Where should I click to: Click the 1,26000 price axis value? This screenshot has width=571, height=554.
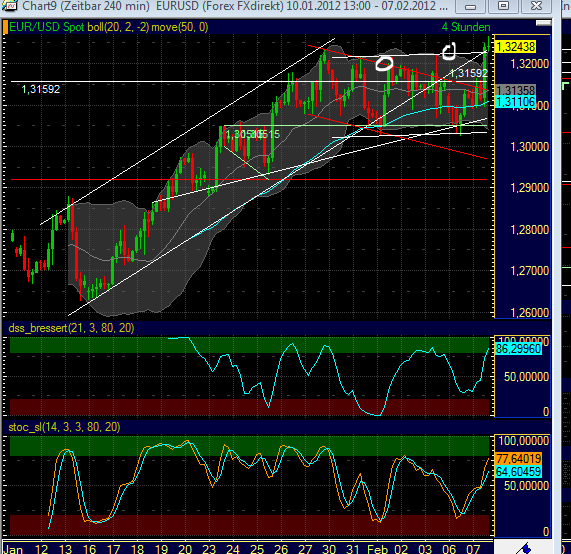coord(529,313)
